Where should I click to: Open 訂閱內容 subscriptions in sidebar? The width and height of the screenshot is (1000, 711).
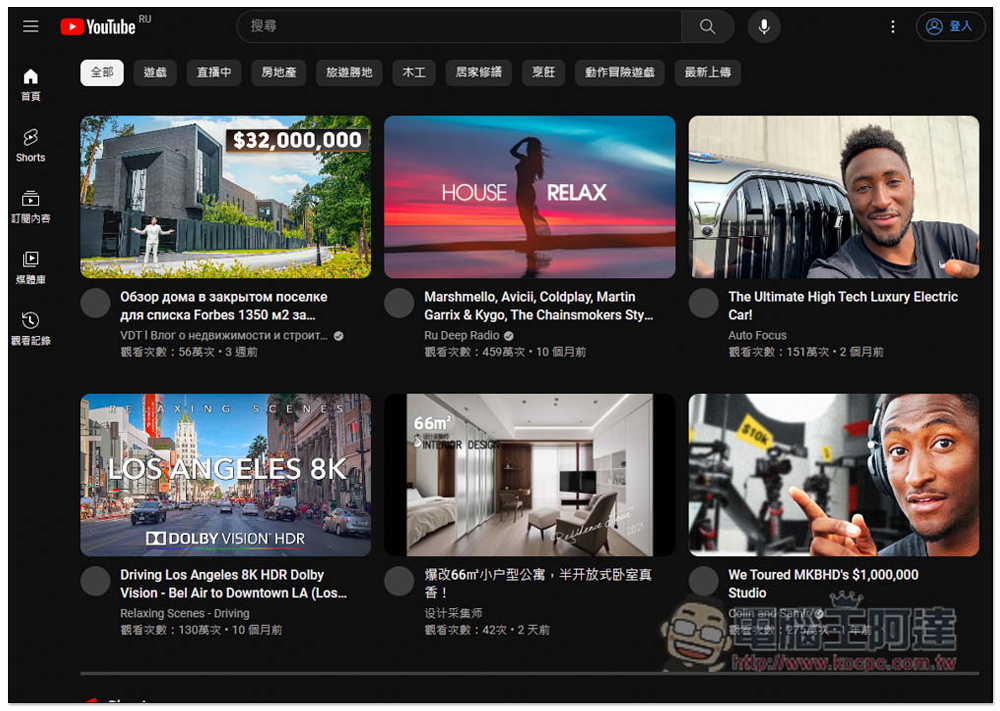pyautogui.click(x=31, y=206)
